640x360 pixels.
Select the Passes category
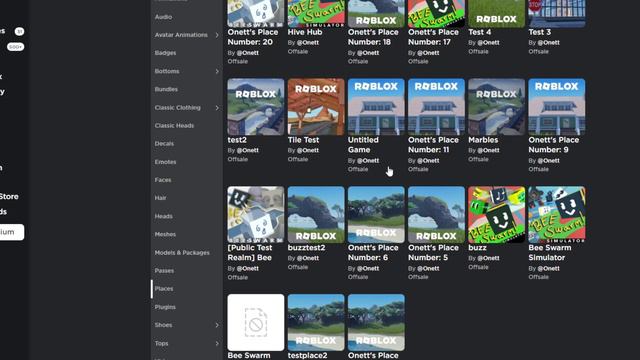pyautogui.click(x=164, y=270)
